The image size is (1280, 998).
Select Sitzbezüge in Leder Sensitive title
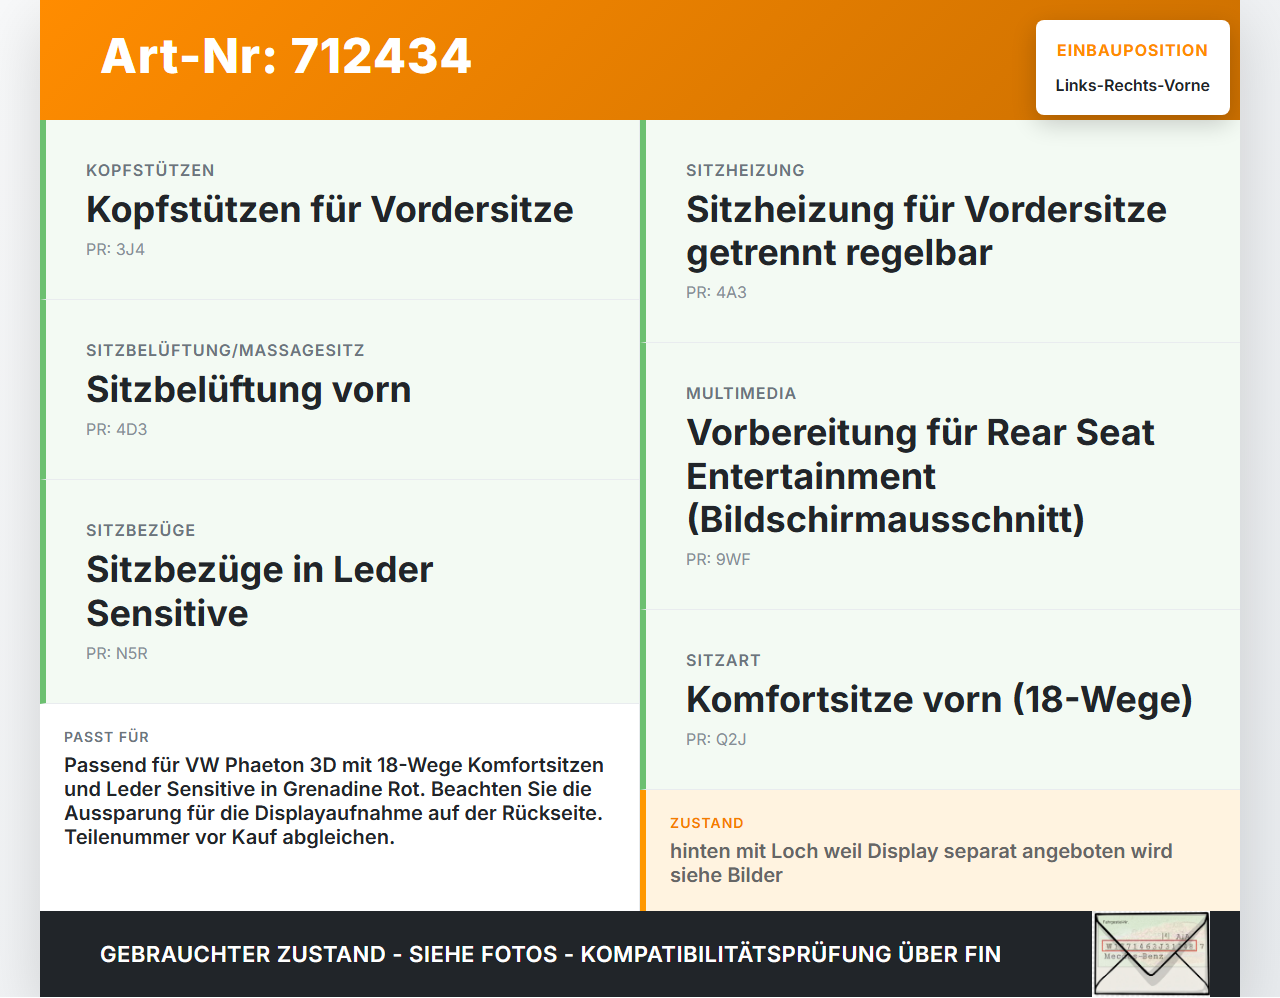click(x=260, y=591)
